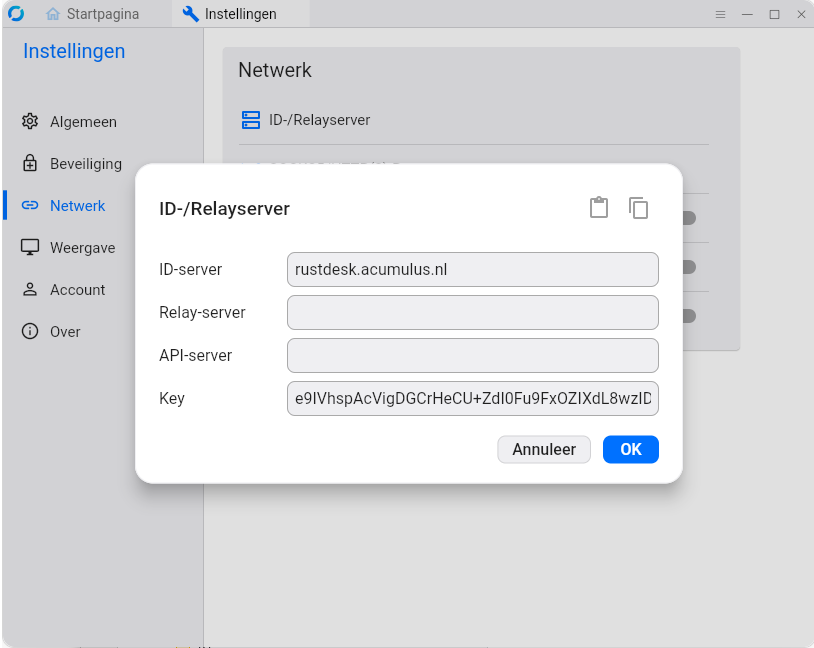Toggle the middle gray switch
The image size is (814, 648).
(x=686, y=268)
